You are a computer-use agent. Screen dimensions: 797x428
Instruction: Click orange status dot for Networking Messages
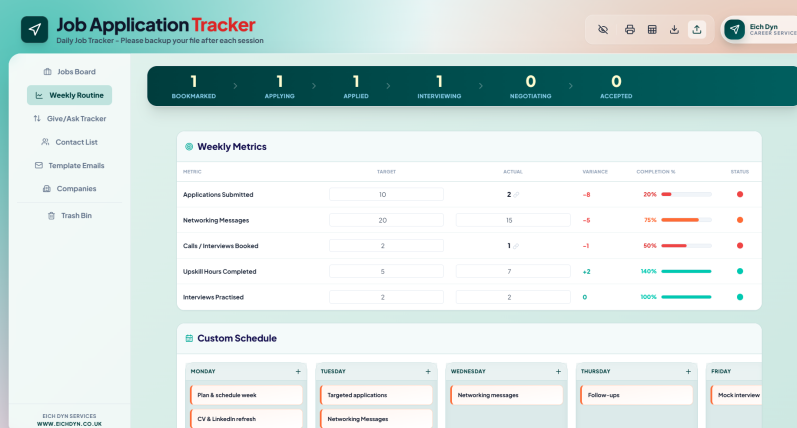pyautogui.click(x=740, y=220)
